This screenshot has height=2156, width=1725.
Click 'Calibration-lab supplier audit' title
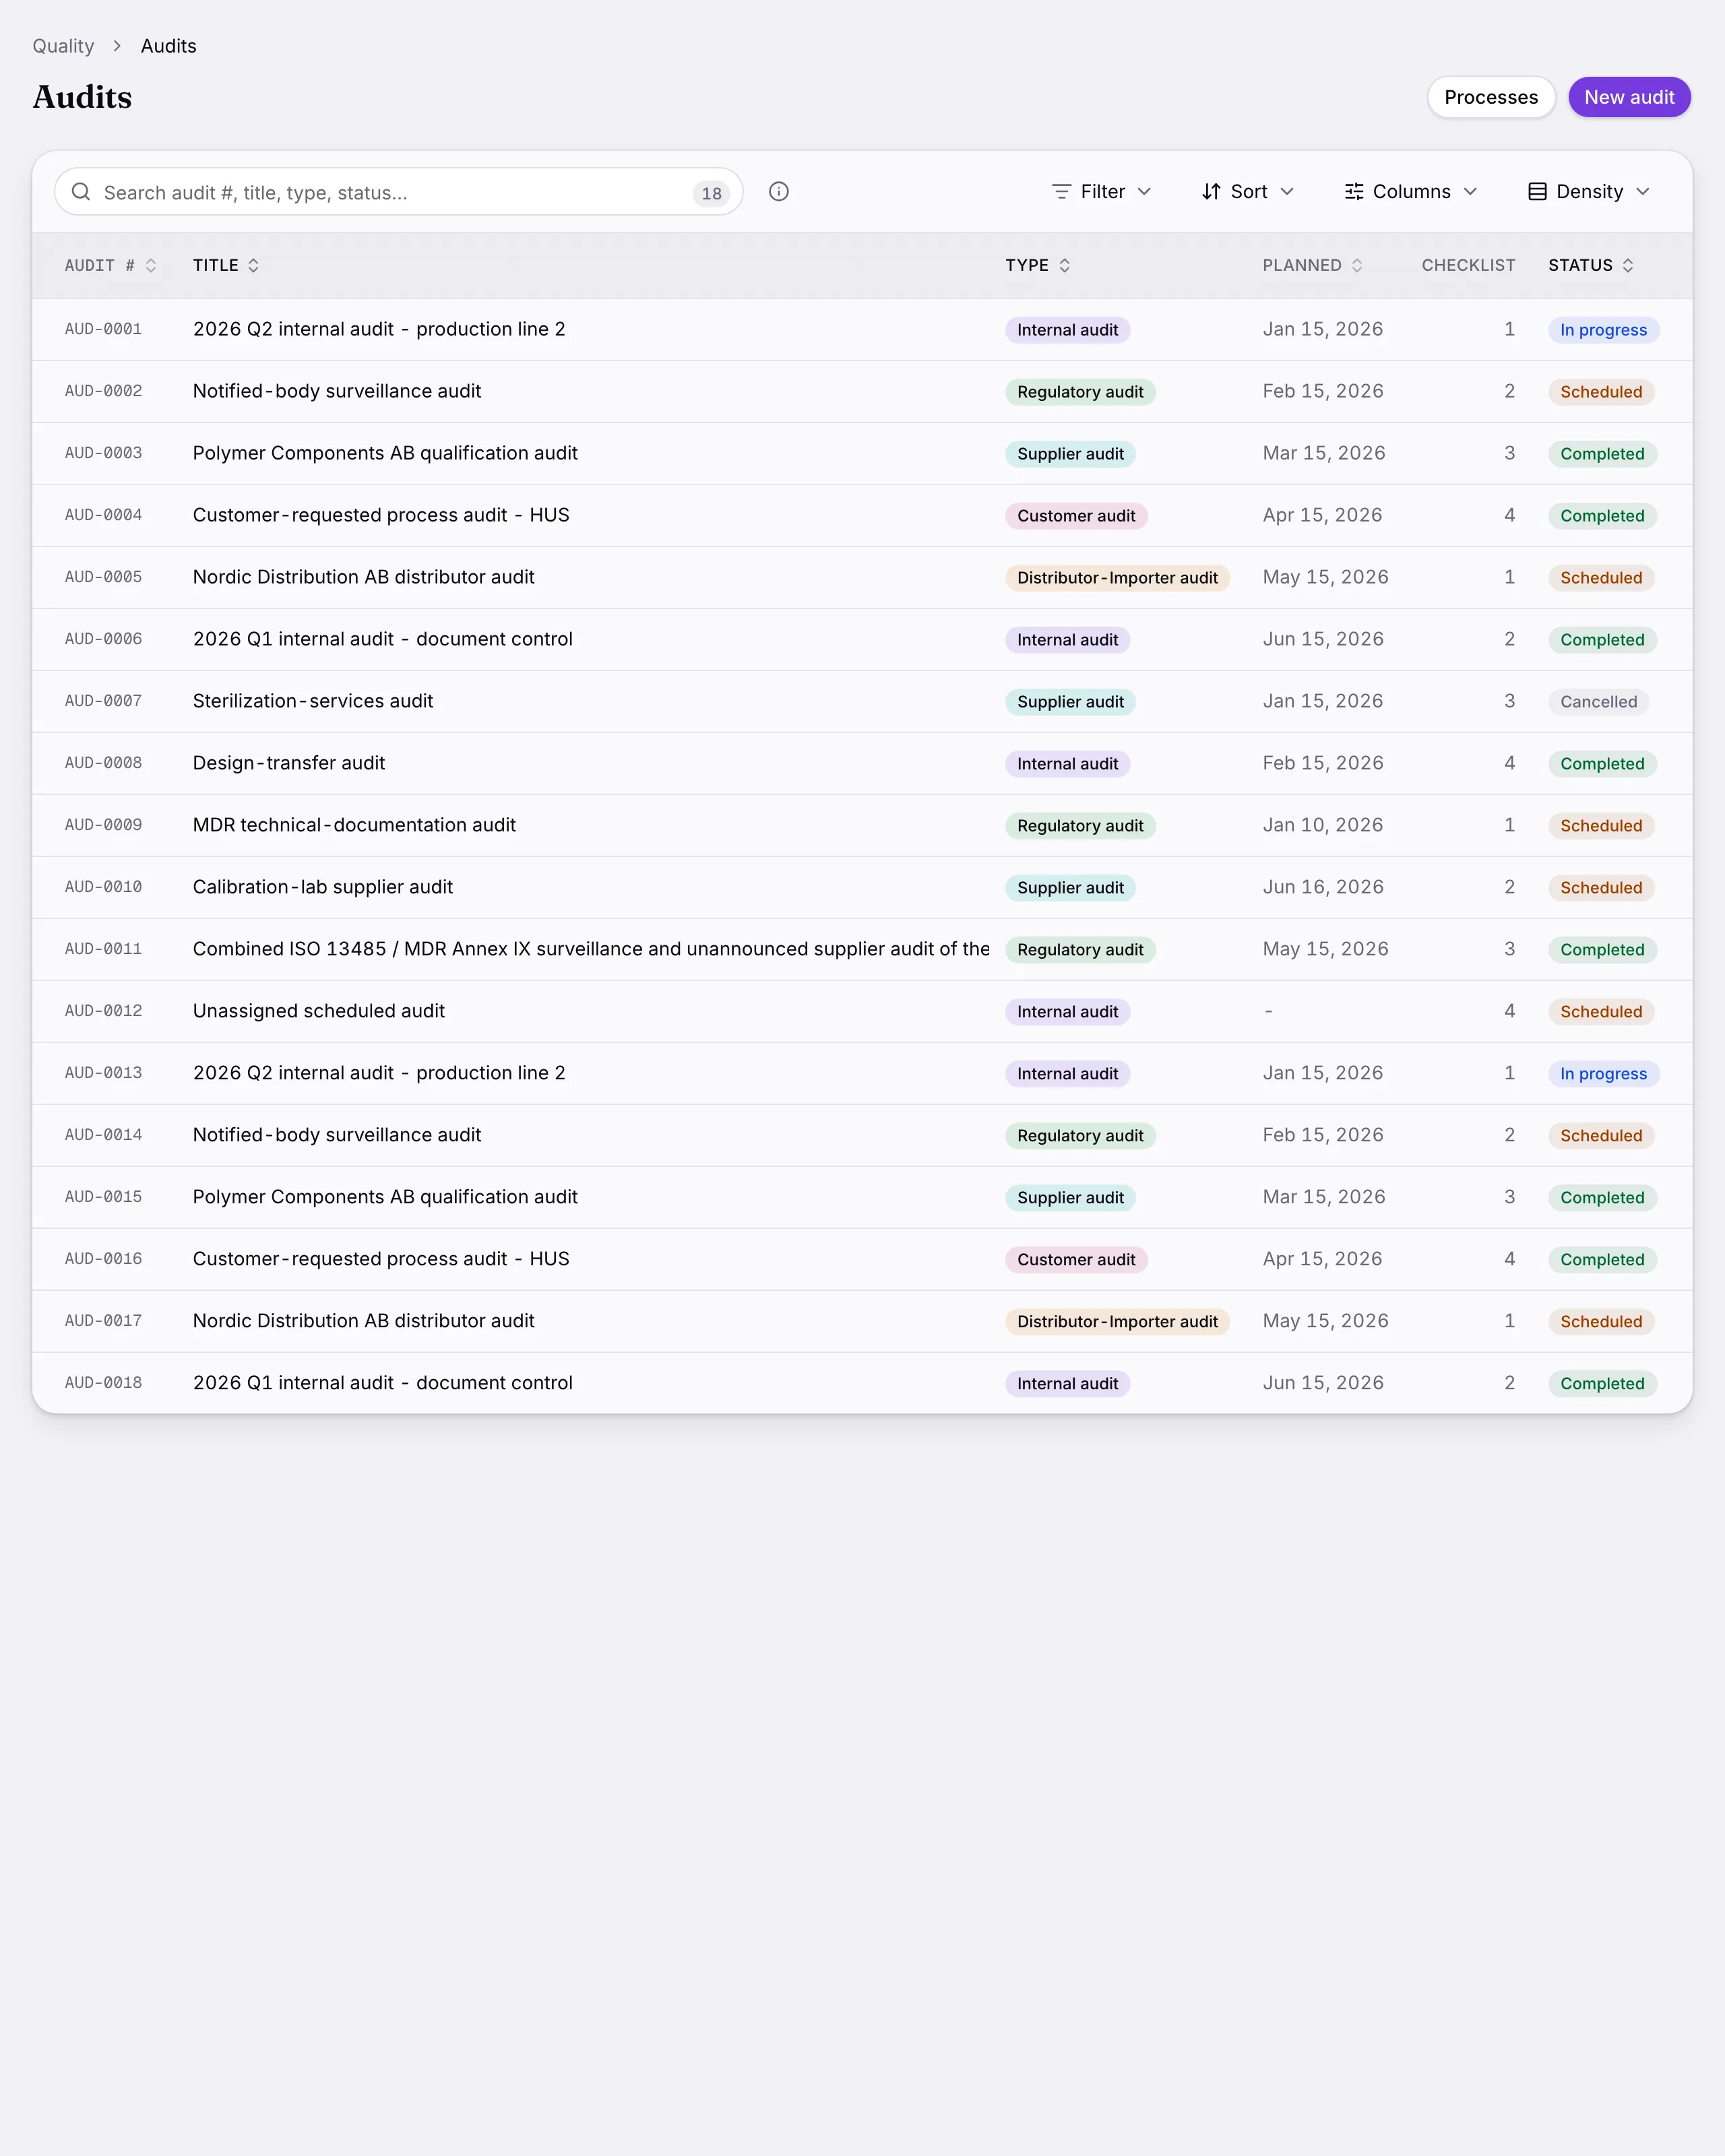tap(323, 887)
